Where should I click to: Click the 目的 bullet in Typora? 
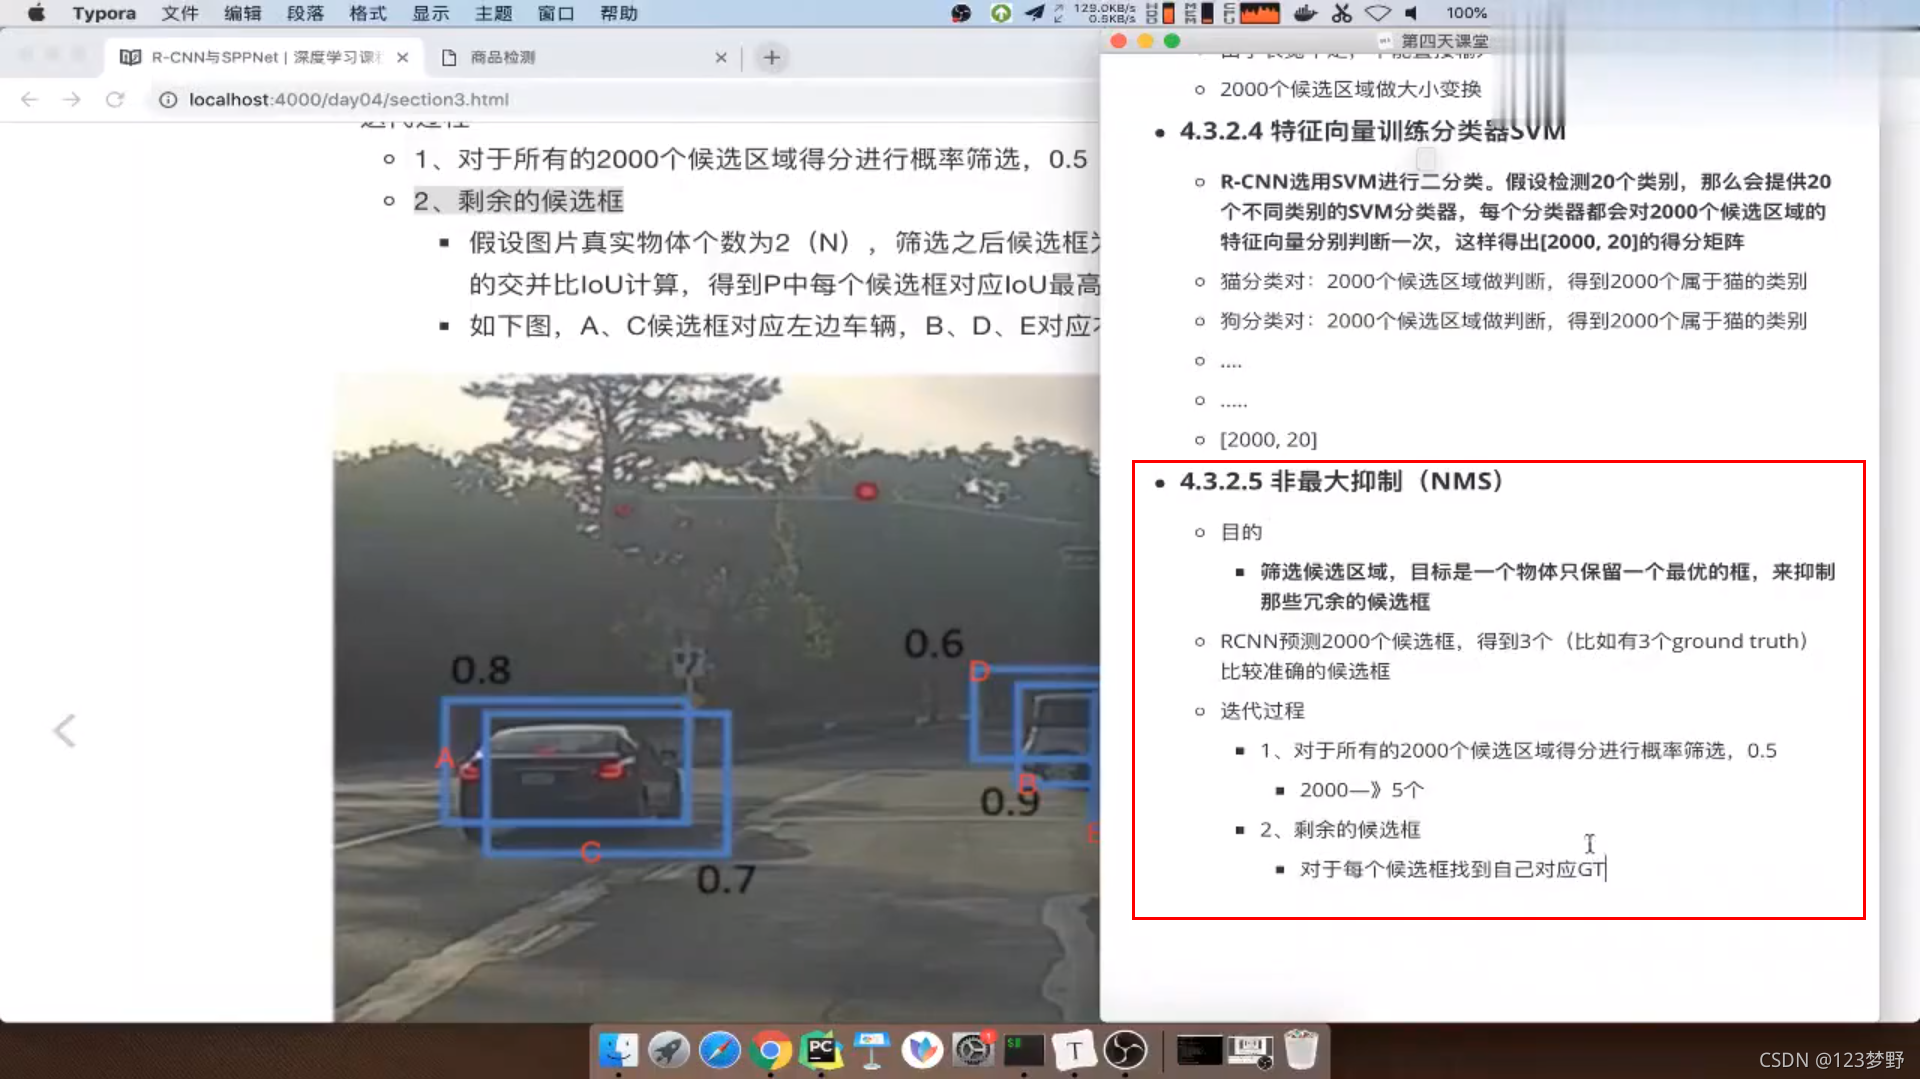1241,532
